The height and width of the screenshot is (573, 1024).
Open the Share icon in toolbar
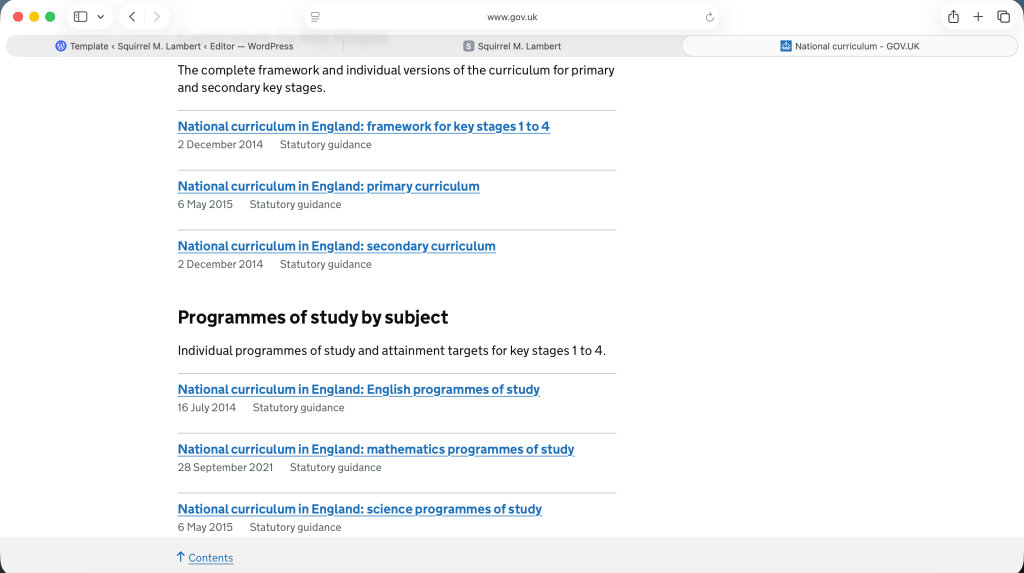[x=953, y=17]
